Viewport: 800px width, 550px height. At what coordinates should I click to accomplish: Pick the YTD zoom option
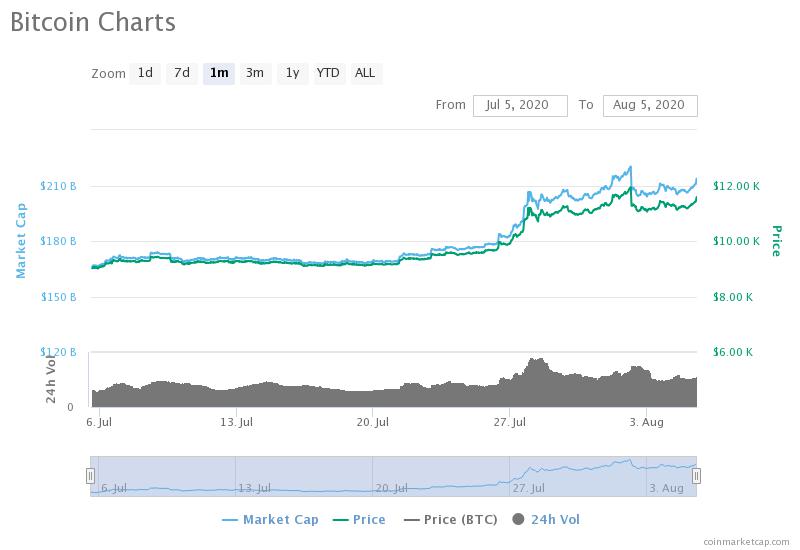tap(328, 73)
